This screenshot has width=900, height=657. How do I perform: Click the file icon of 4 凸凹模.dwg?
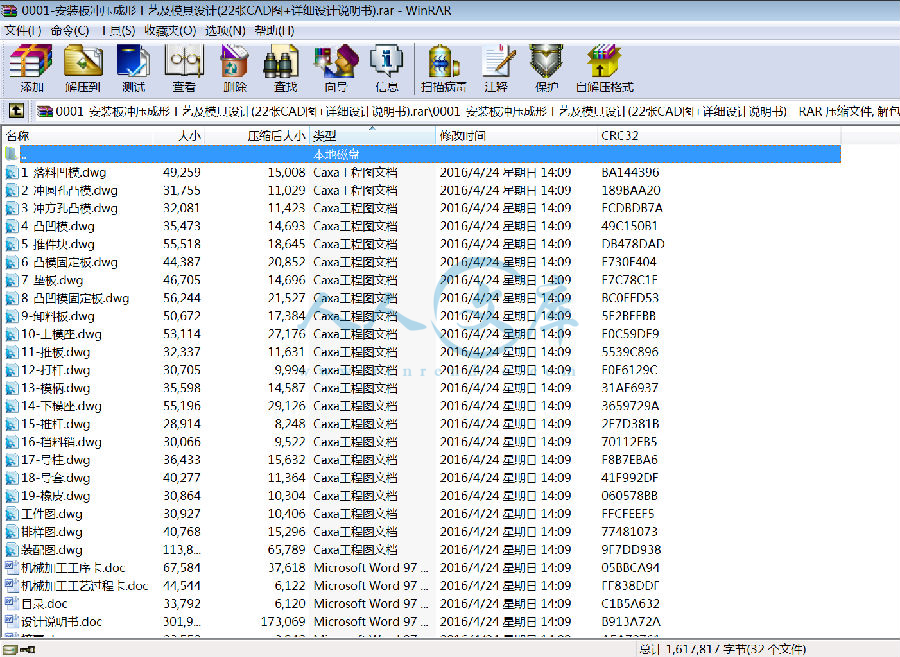pyautogui.click(x=11, y=226)
